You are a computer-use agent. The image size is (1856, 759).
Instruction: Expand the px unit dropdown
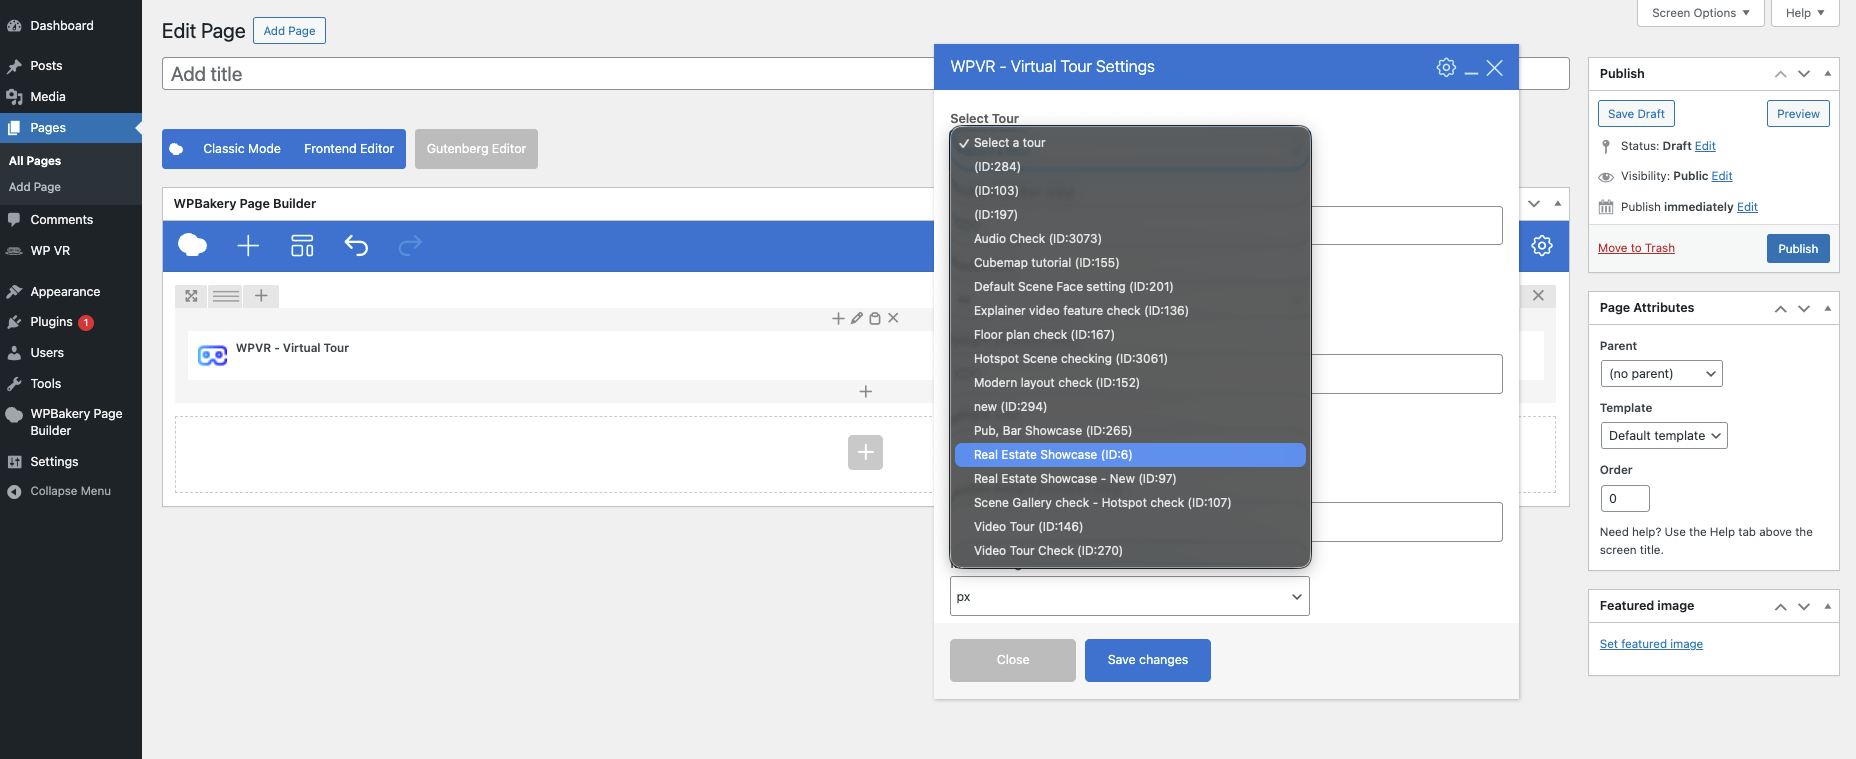(1129, 597)
